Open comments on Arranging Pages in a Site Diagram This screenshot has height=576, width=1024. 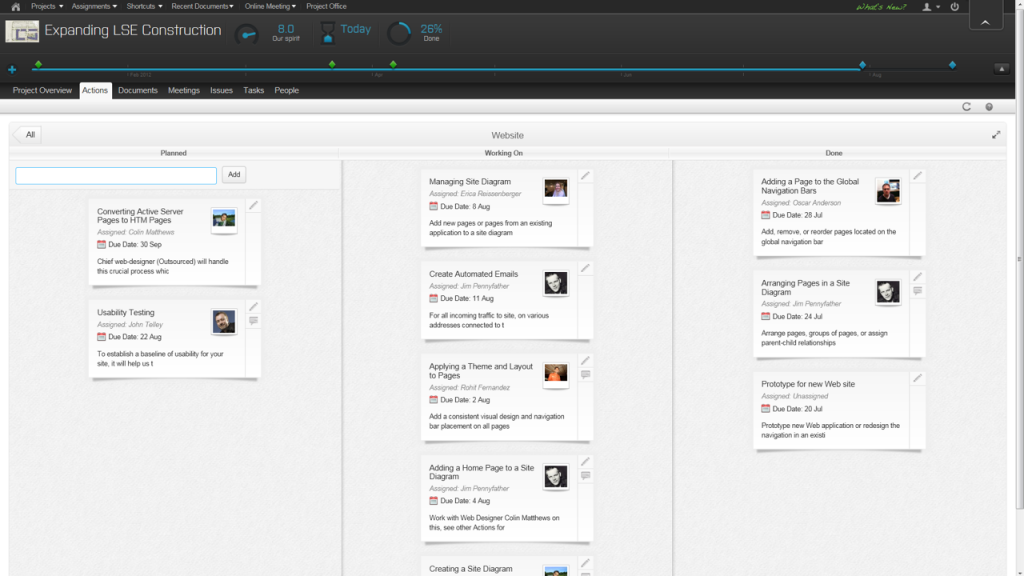click(917, 291)
